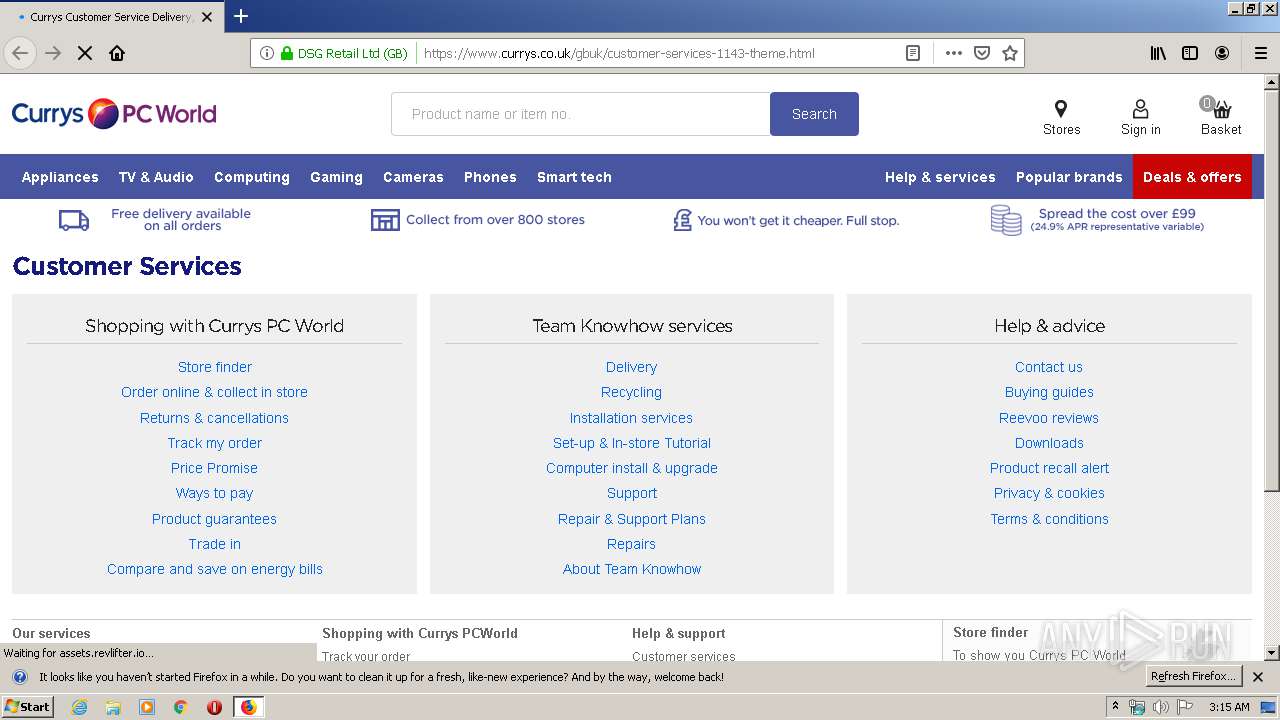Open the Firefox hamburger menu
This screenshot has height=720, width=1280.
coord(1260,53)
